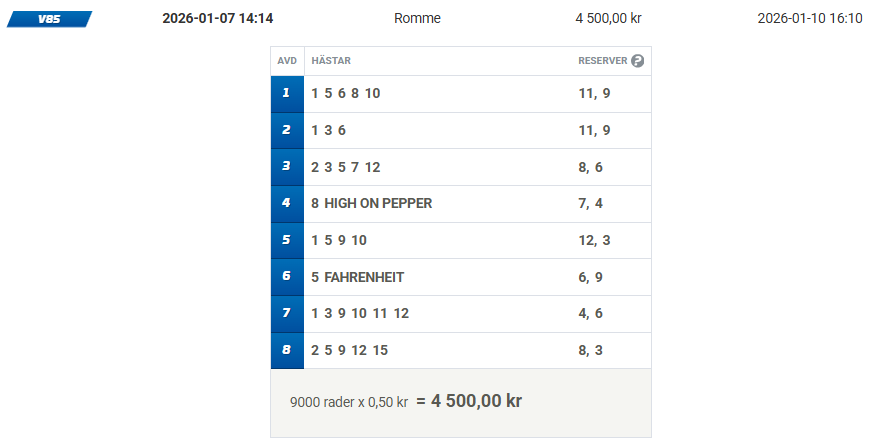Select leg 4 number badge
Screen dimensions: 895x446
[x=287, y=204]
